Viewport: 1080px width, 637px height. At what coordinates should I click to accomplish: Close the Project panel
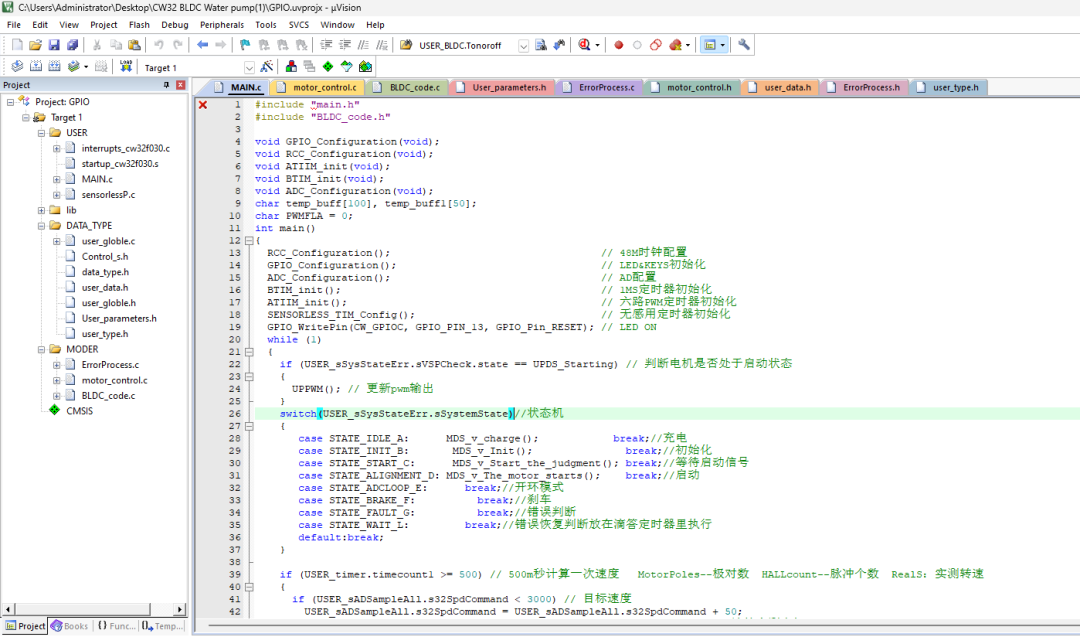coord(180,85)
